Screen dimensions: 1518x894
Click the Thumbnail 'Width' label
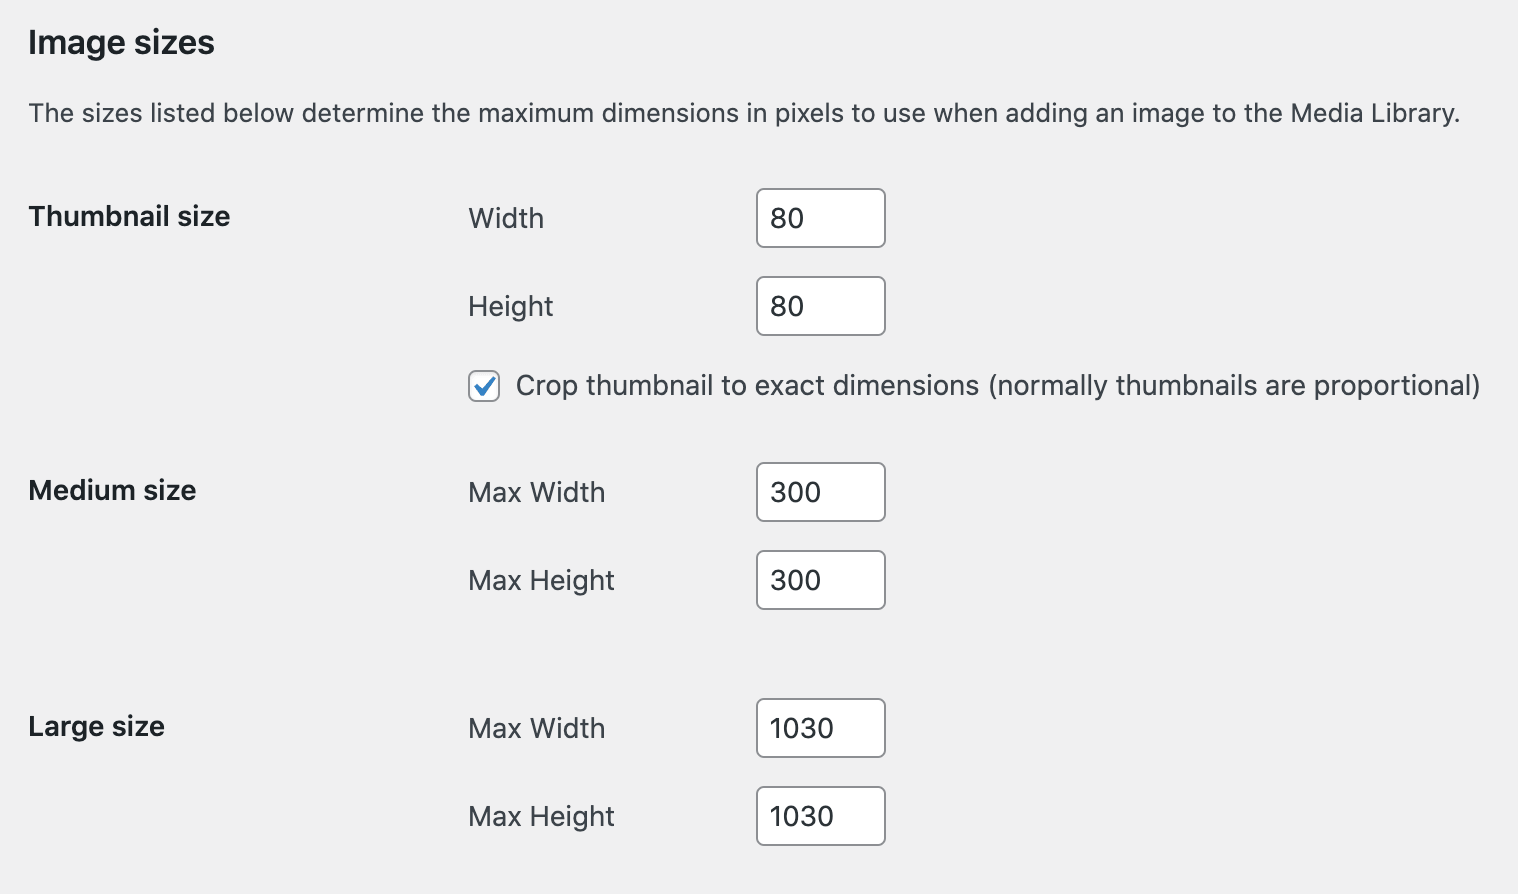point(506,218)
